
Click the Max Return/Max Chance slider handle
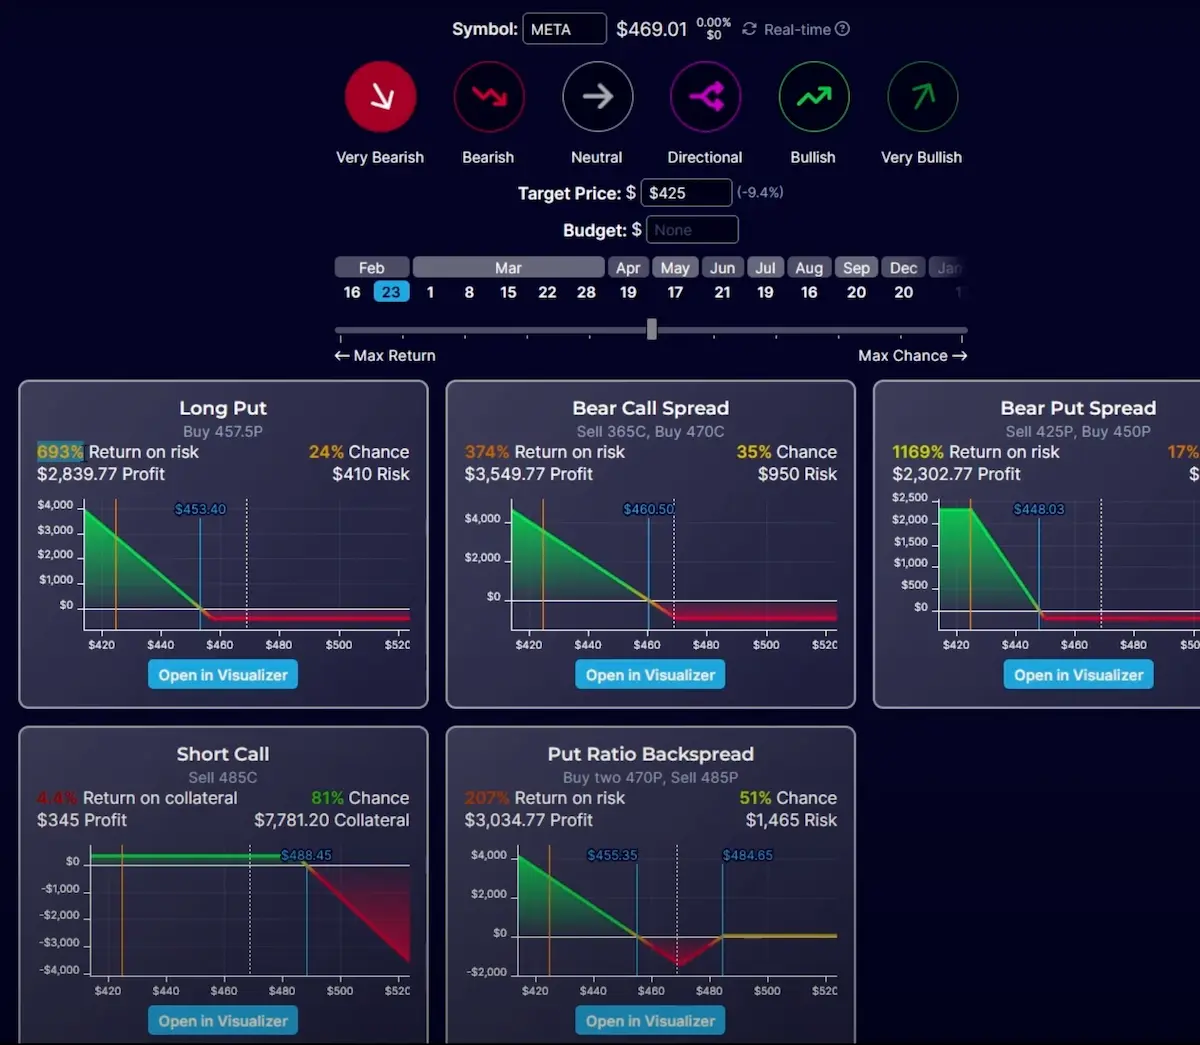(x=652, y=329)
